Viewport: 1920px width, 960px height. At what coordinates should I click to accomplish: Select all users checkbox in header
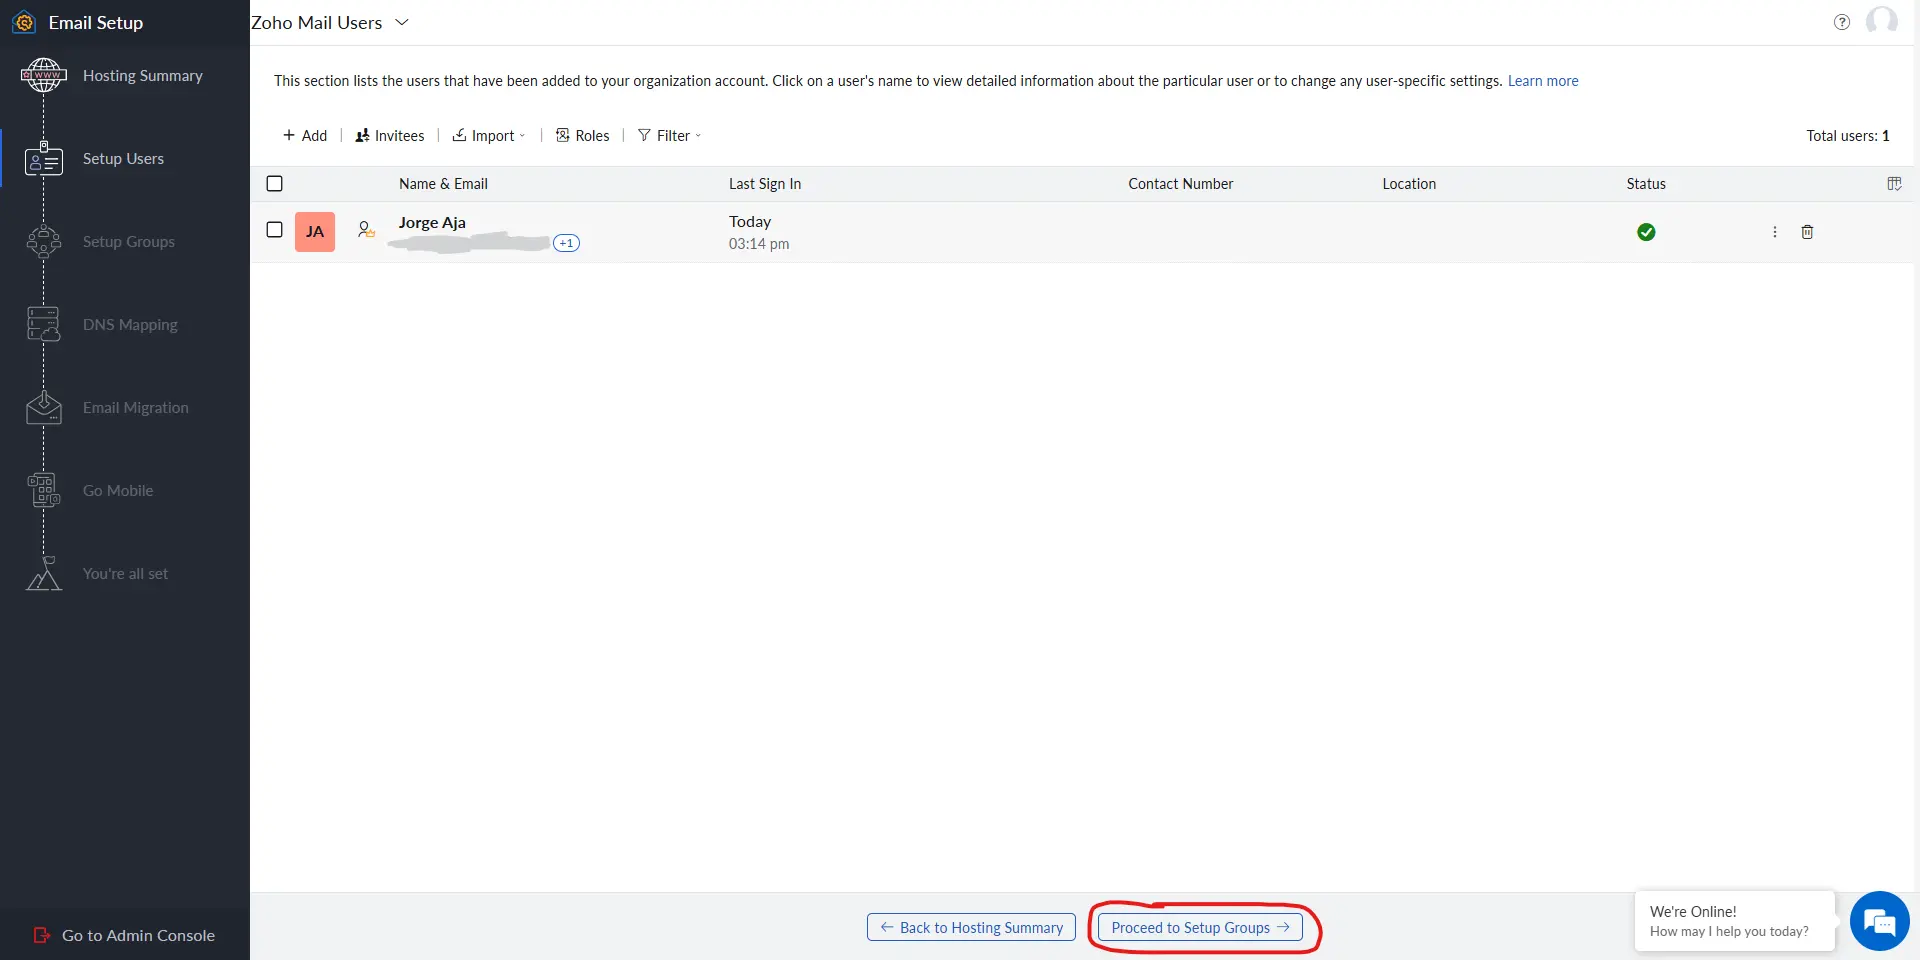[x=275, y=184]
